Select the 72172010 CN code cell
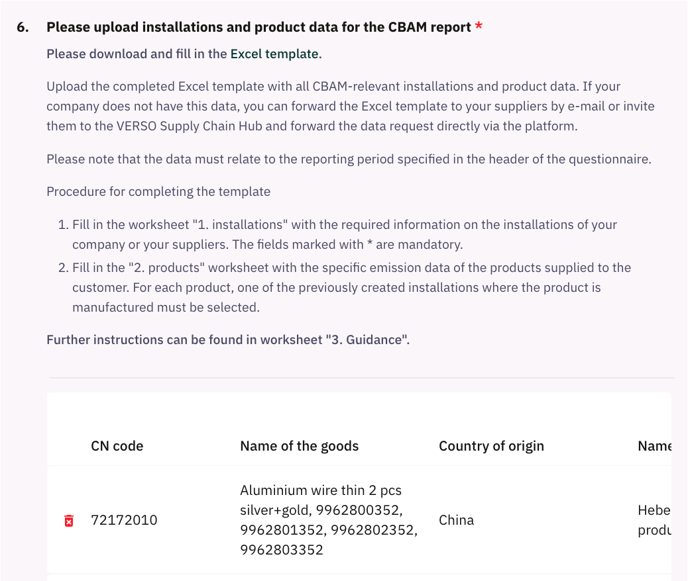This screenshot has height=581, width=688. coord(124,520)
